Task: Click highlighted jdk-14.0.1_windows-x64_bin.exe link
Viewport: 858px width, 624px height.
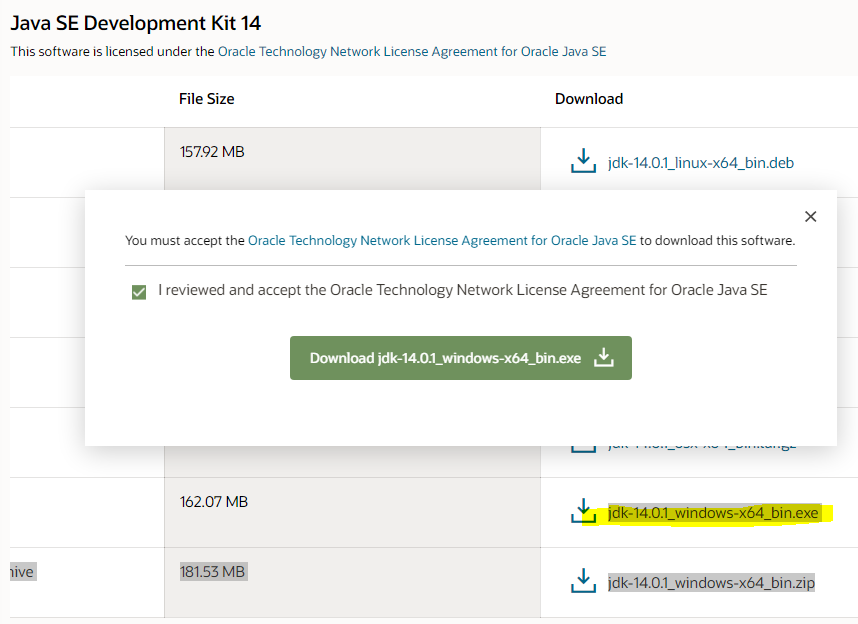Action: (x=713, y=513)
